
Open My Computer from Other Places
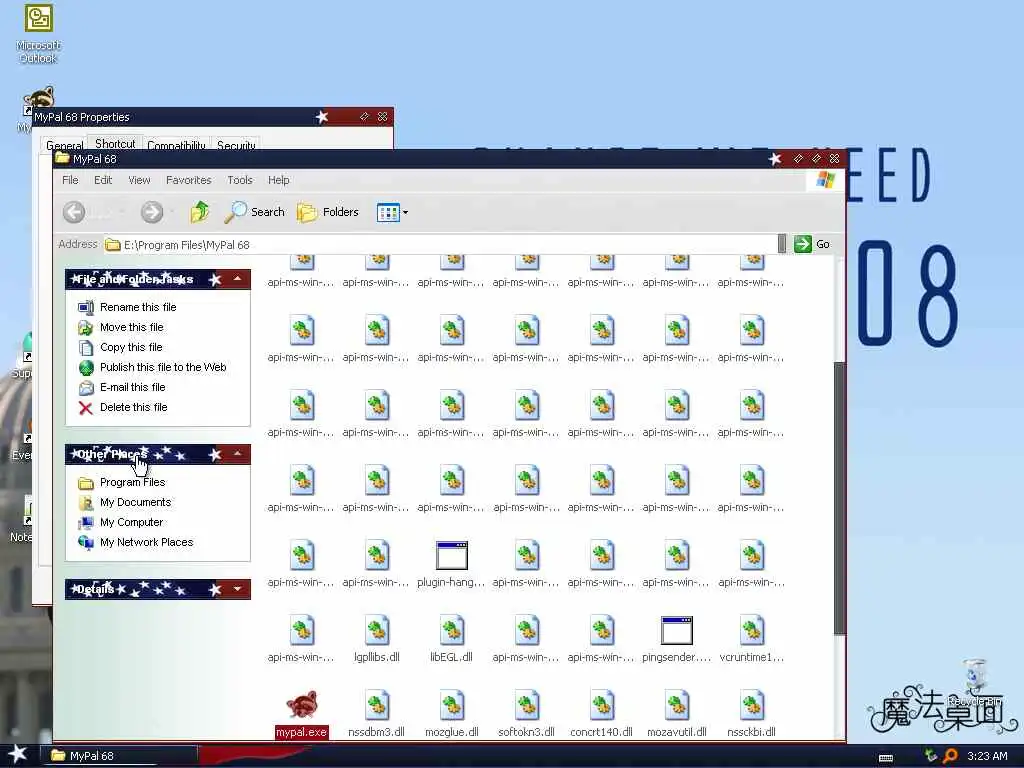(121, 522)
